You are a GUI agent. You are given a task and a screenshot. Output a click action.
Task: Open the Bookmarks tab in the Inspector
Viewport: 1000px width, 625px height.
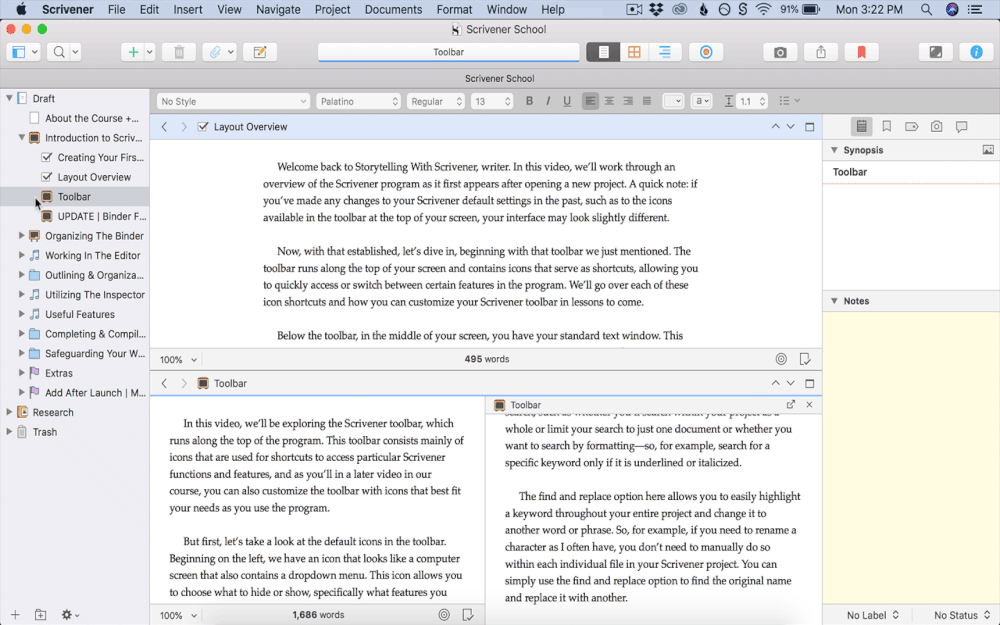coord(886,127)
